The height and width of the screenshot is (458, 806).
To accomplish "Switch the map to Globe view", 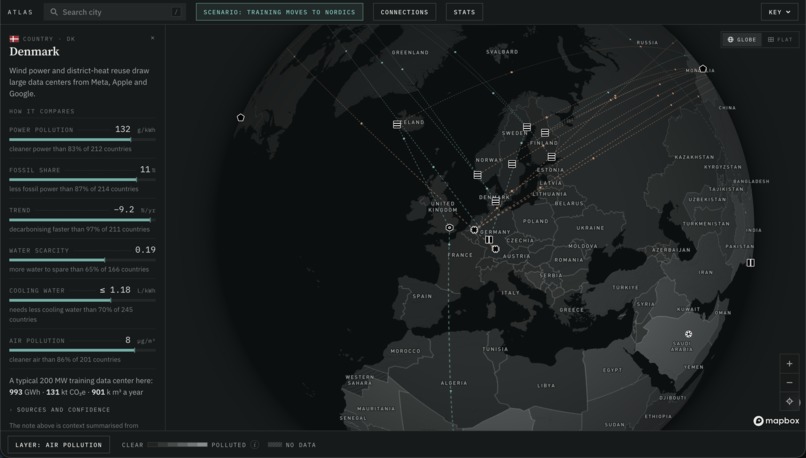I will 742,40.
